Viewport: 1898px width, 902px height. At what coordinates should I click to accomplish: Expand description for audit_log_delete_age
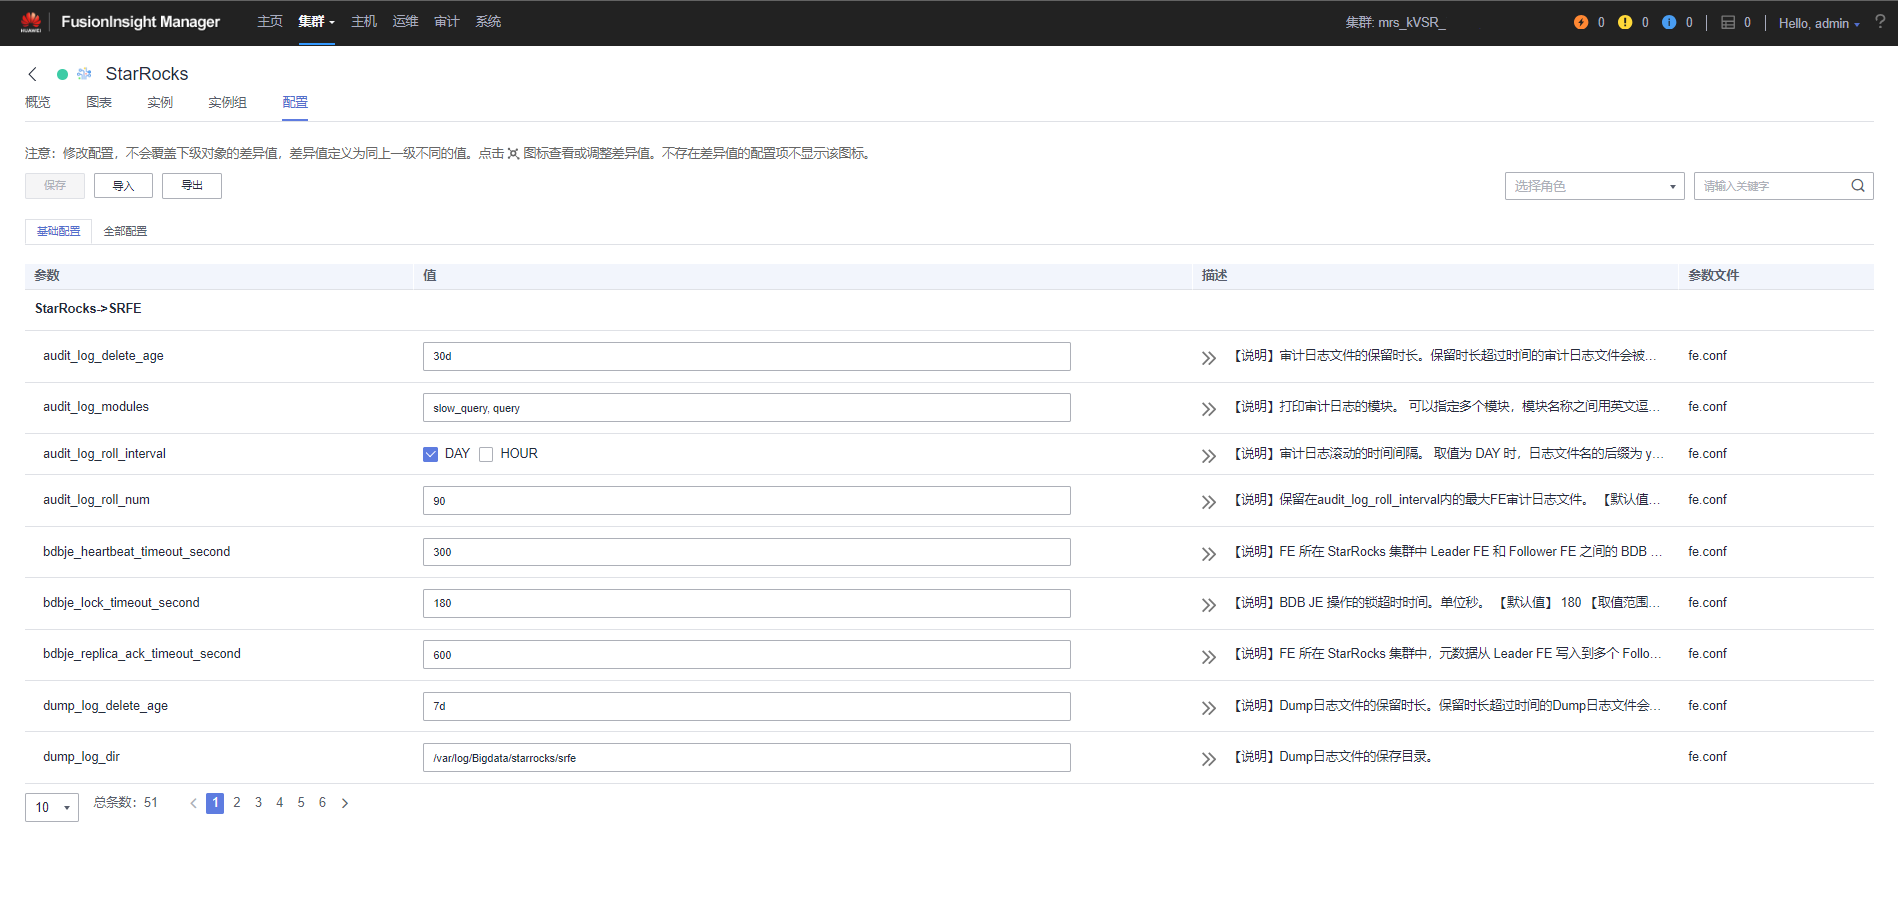(x=1209, y=358)
